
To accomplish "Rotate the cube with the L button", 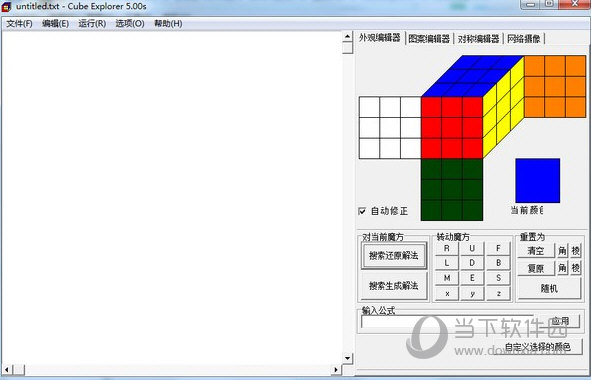I will [447, 263].
